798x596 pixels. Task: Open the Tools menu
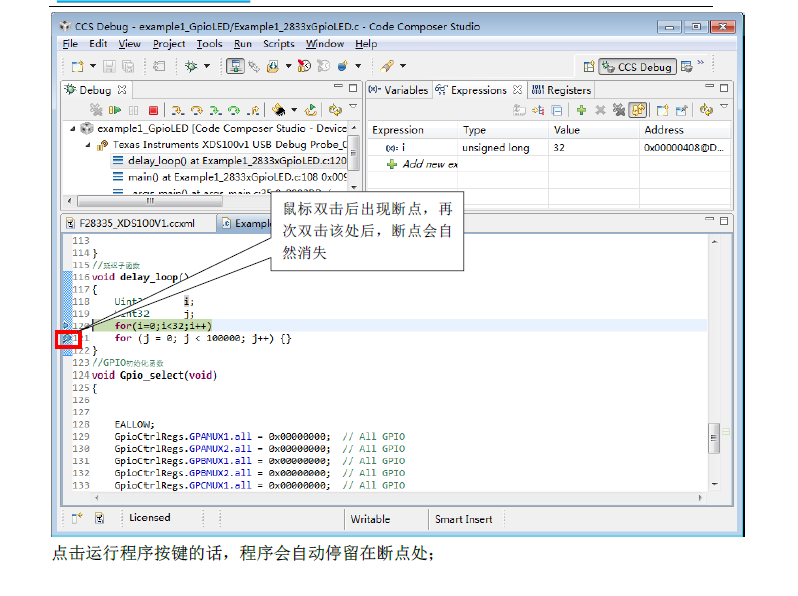[209, 44]
